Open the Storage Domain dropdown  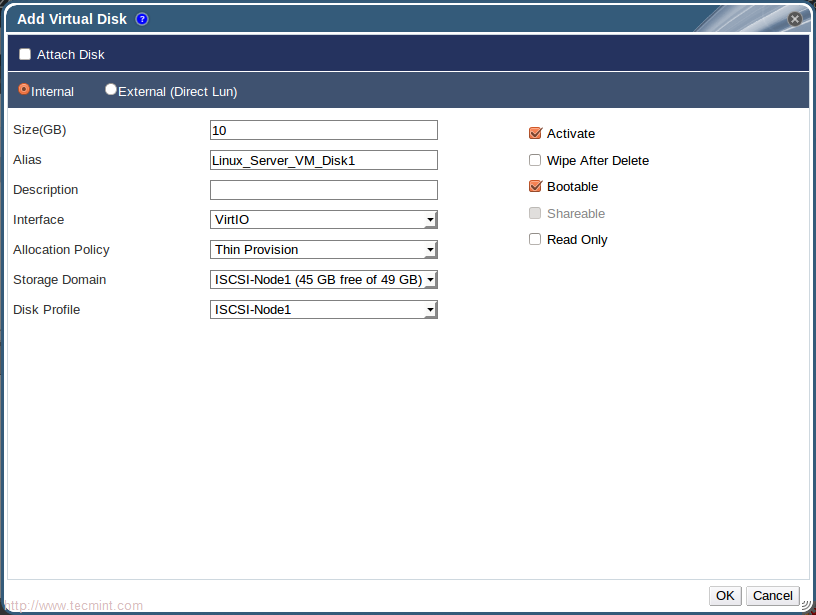324,280
